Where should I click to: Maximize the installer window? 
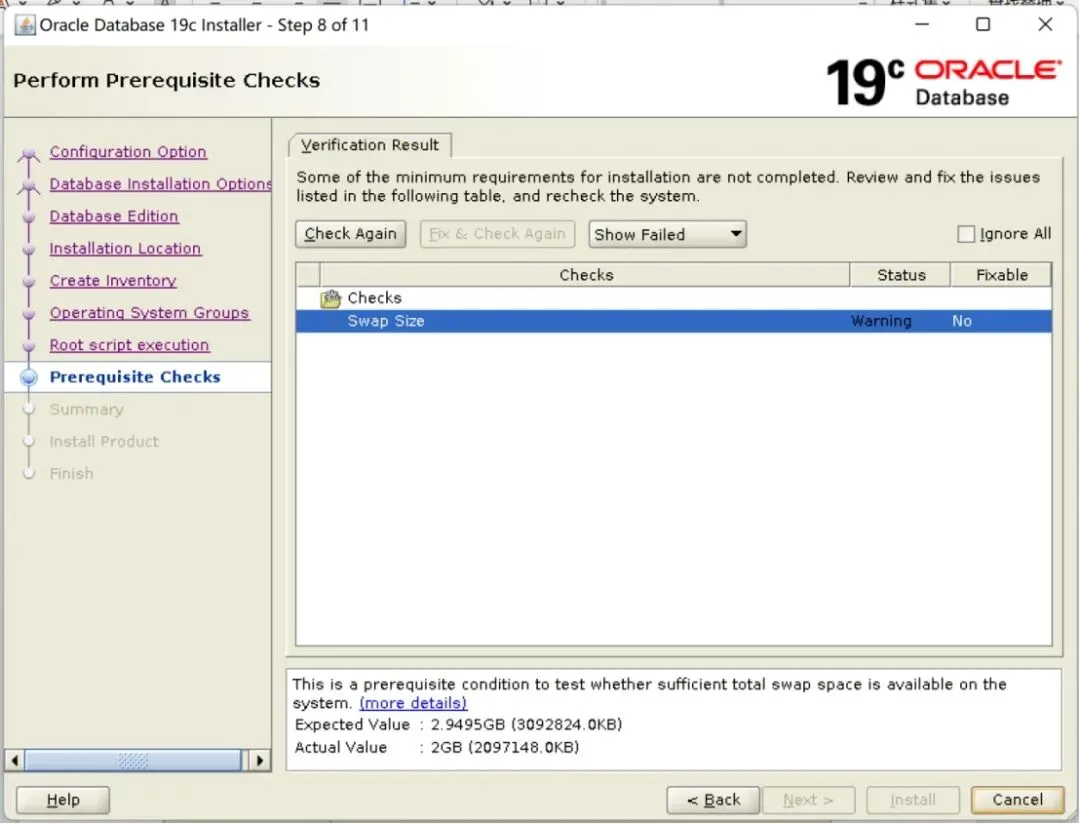click(983, 25)
